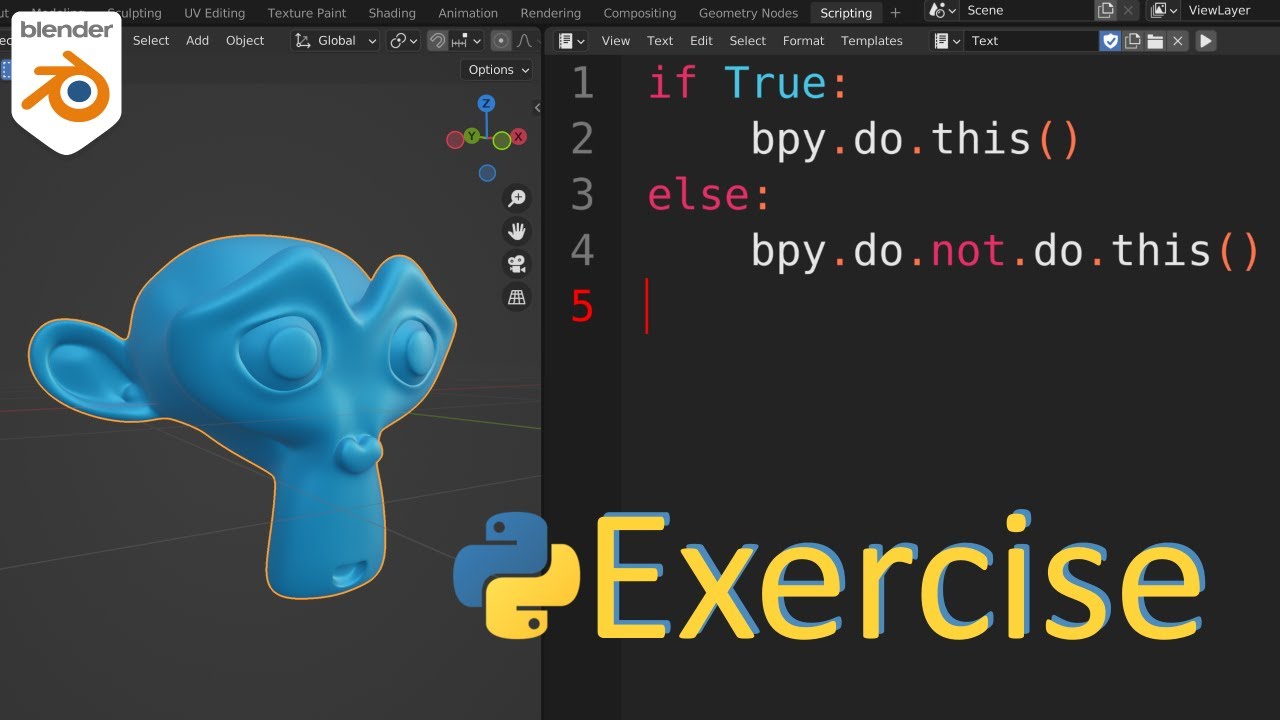Image resolution: width=1280 pixels, height=720 pixels.
Task: Open a text file with the folder icon
Action: [1155, 41]
